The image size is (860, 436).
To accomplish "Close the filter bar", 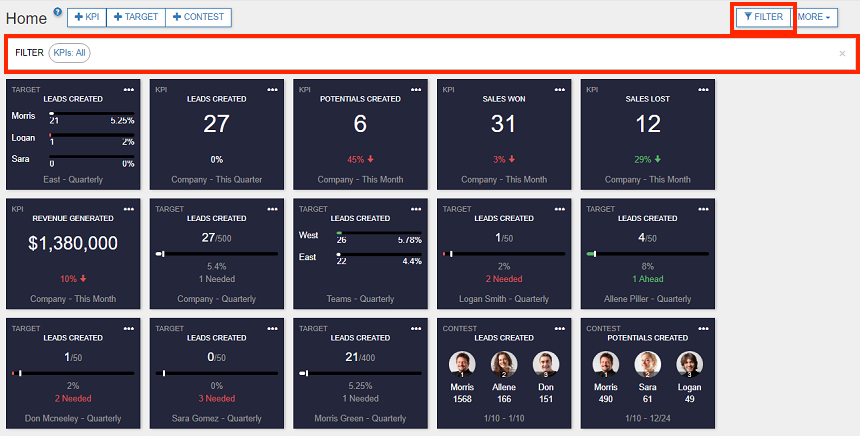I will tap(842, 53).
